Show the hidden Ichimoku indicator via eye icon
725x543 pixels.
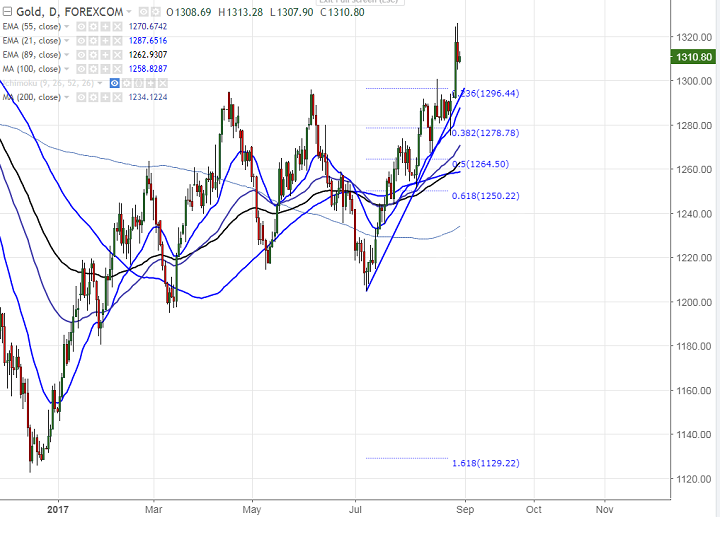click(x=114, y=83)
